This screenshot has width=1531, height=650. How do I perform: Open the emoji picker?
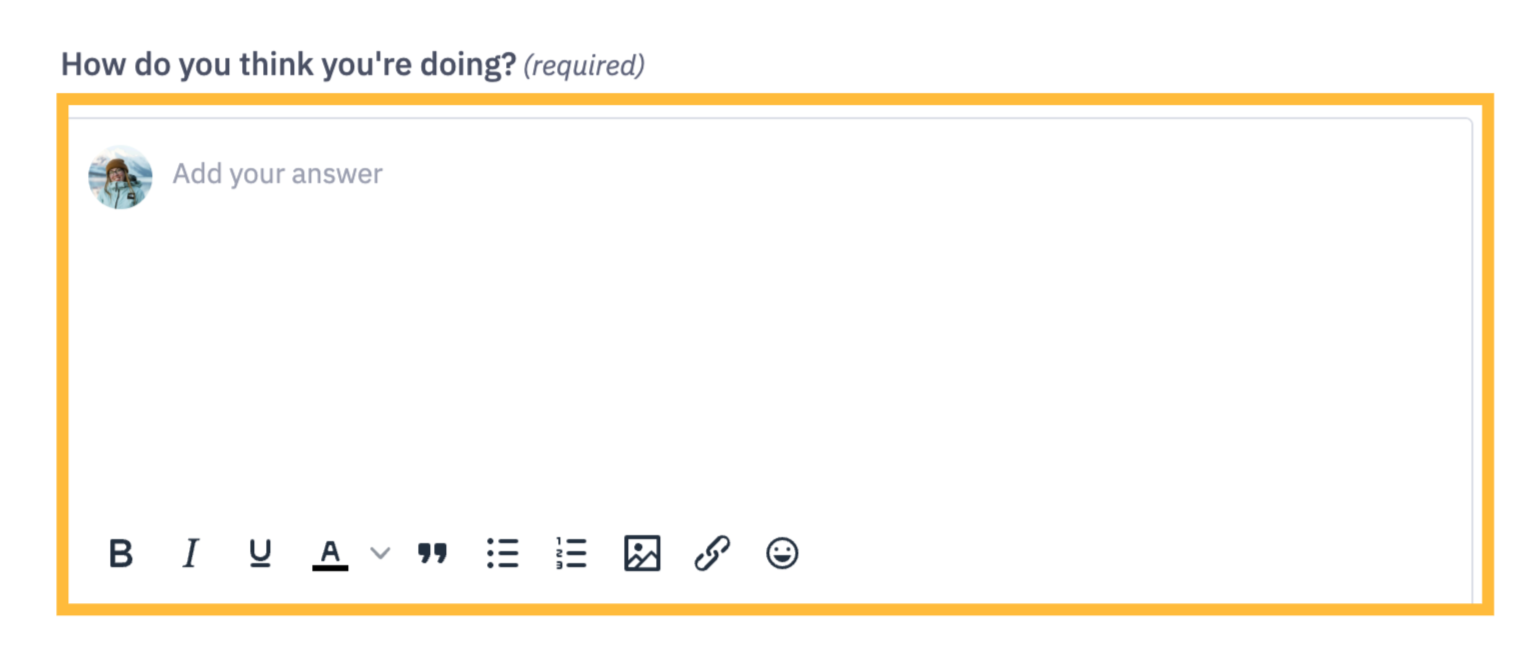[782, 553]
